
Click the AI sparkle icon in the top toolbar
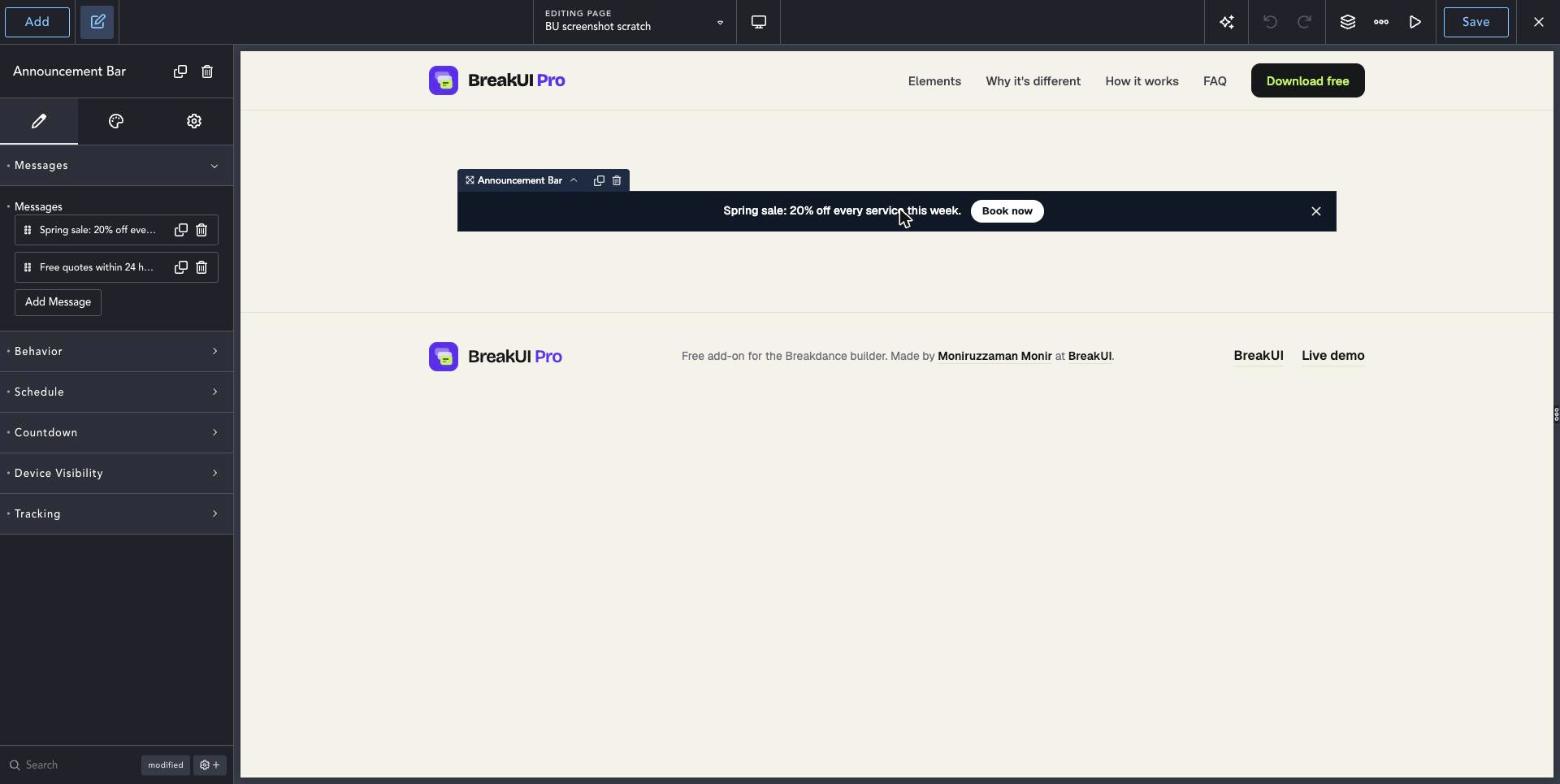tap(1227, 22)
